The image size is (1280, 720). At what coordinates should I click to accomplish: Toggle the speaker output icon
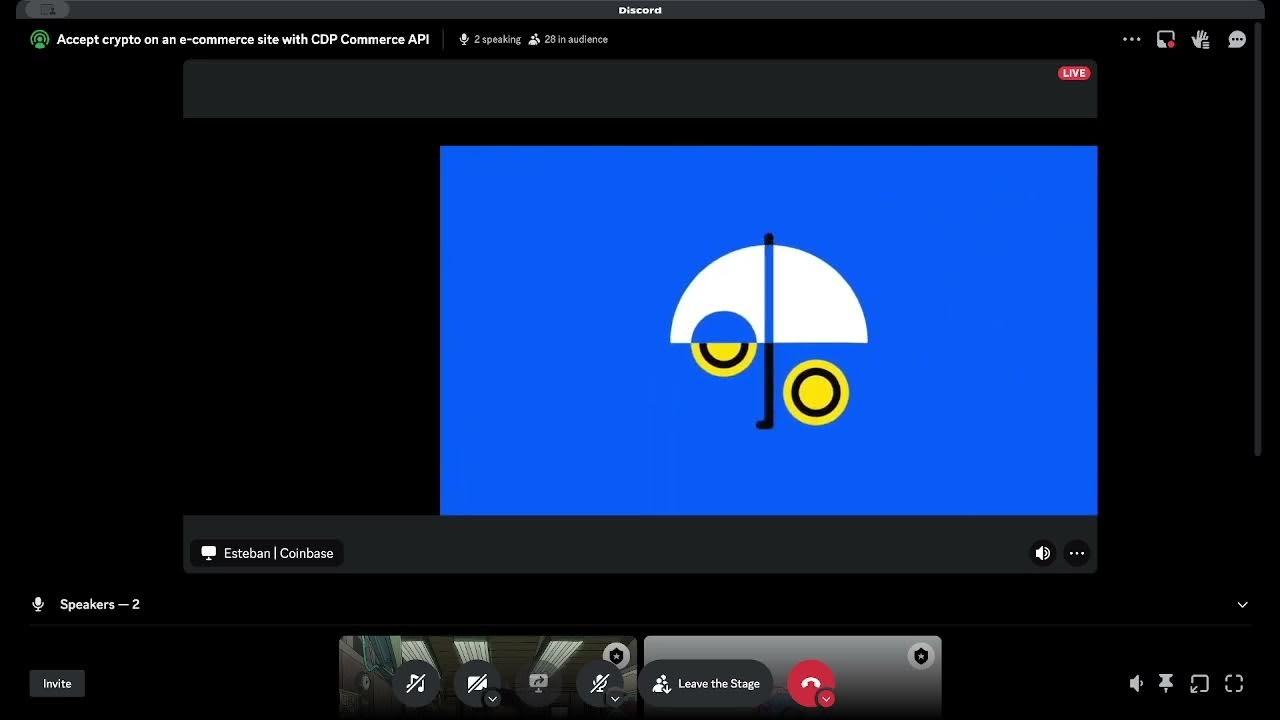(x=1136, y=683)
